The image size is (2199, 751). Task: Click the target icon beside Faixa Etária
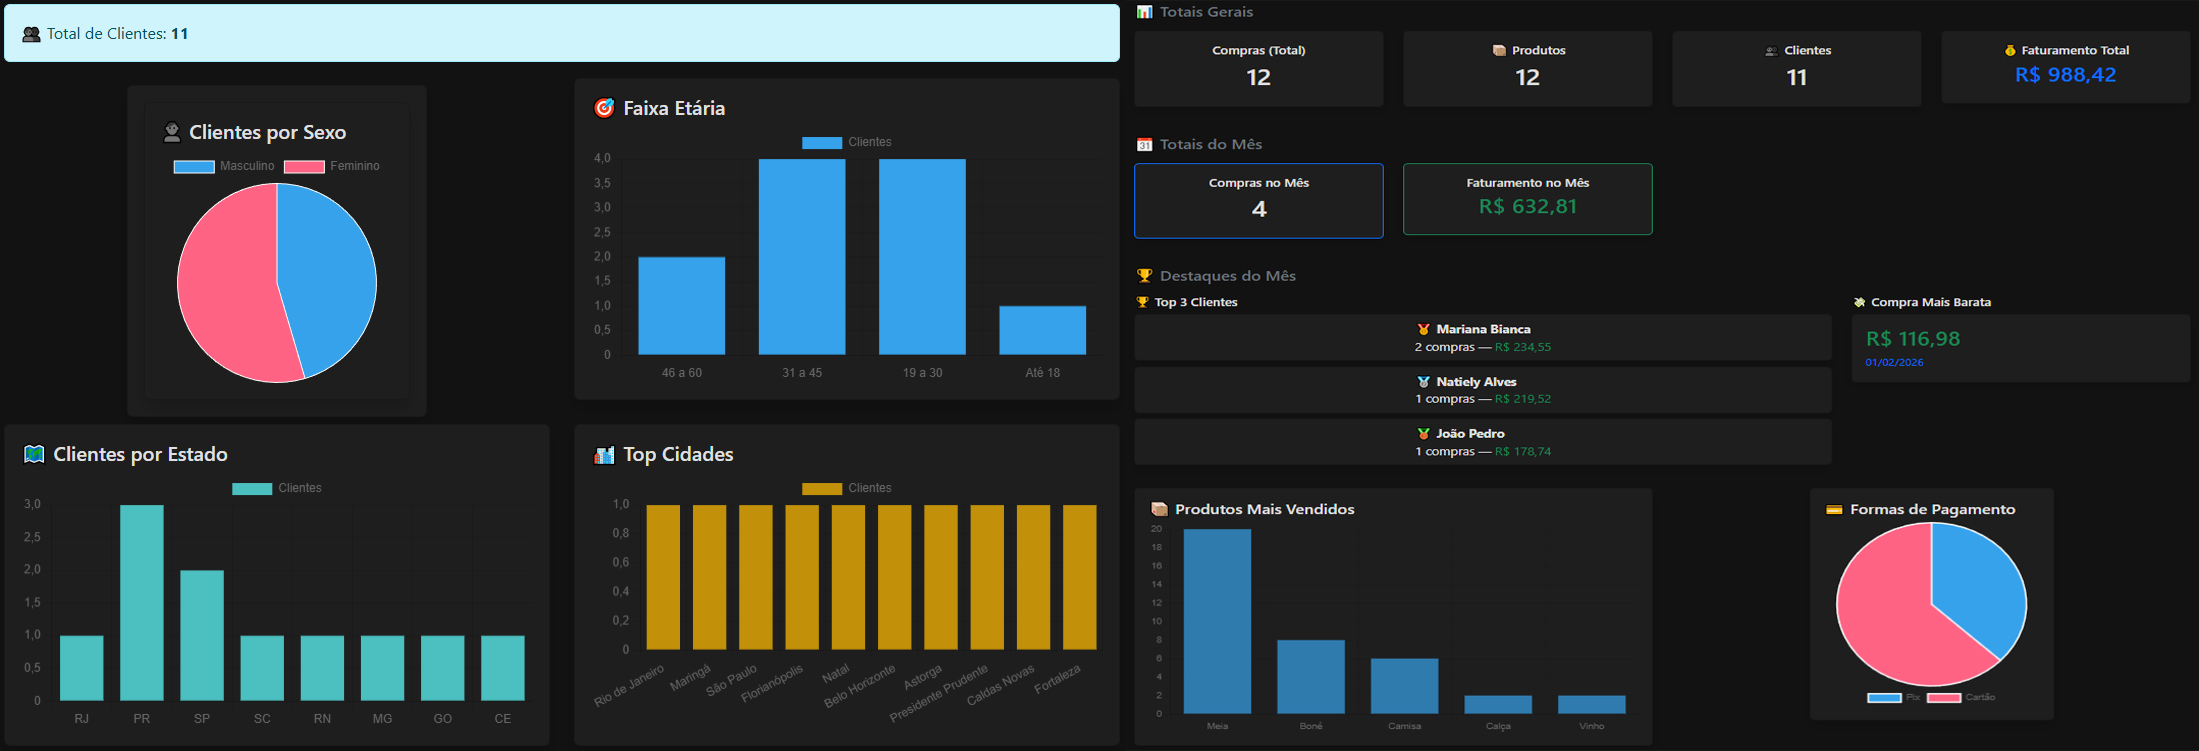pyautogui.click(x=604, y=108)
